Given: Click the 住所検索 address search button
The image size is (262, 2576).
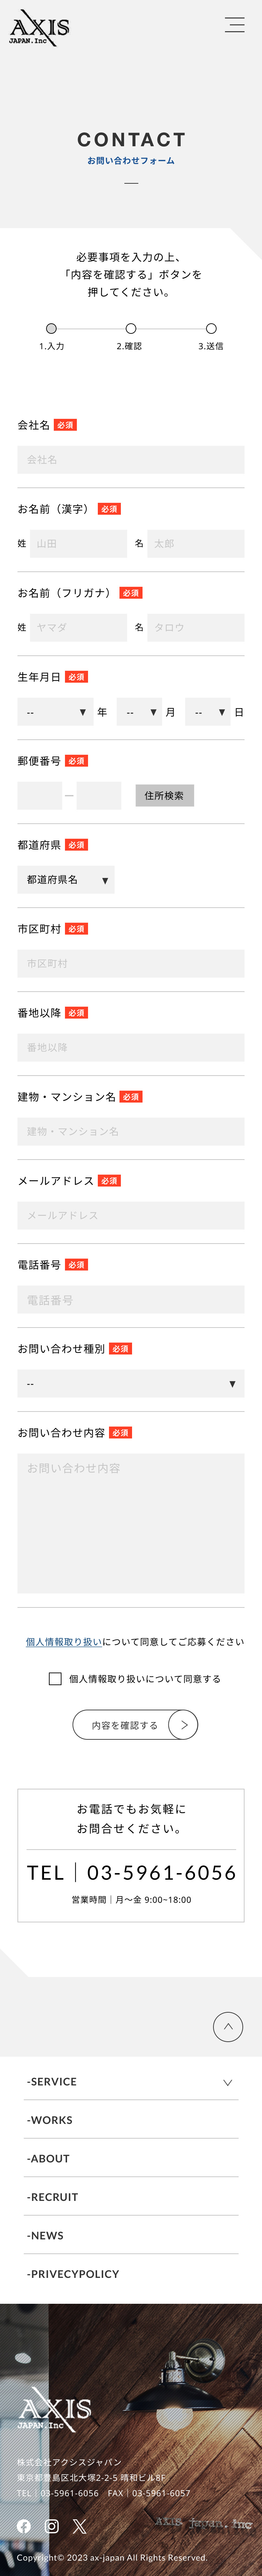Looking at the screenshot, I should (x=164, y=796).
